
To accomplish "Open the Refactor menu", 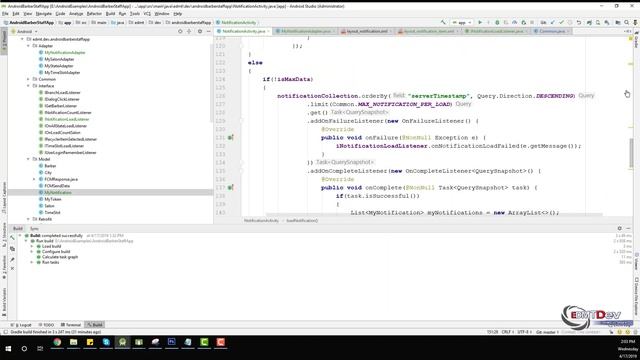I will tap(94, 13).
